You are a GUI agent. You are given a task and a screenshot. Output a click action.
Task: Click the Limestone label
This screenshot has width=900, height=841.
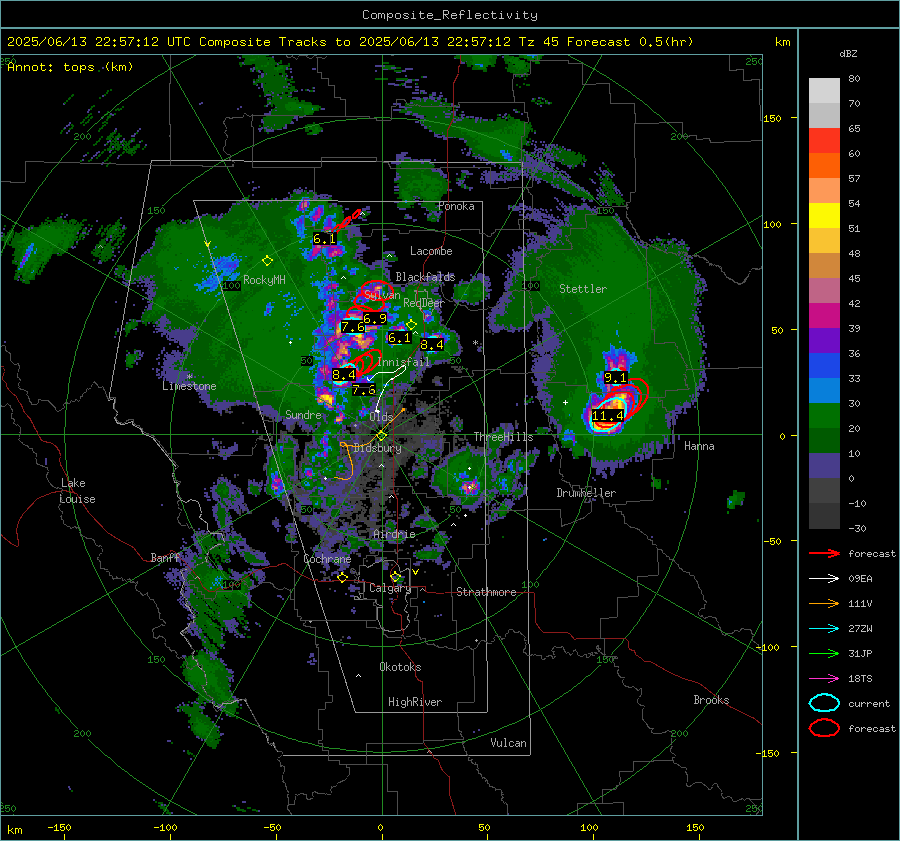189,386
